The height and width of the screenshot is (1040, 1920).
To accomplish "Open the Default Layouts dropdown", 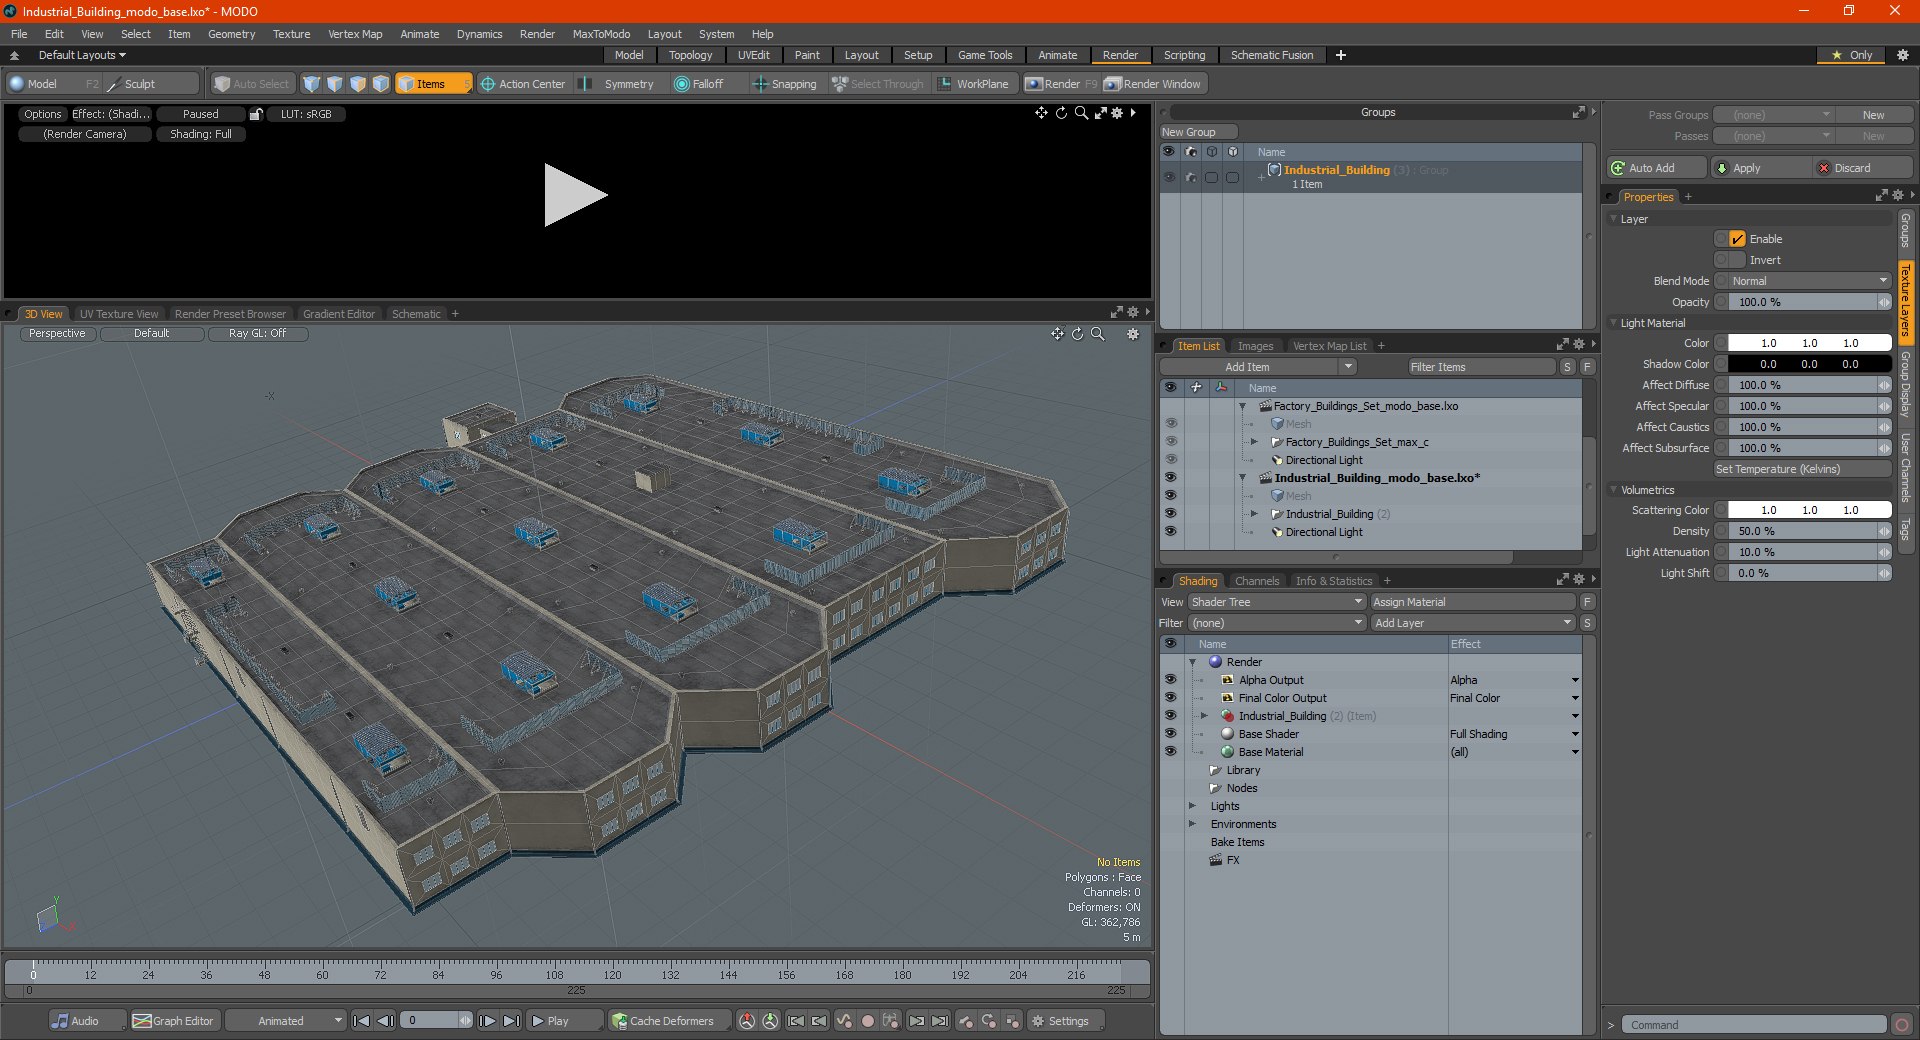I will 82,55.
